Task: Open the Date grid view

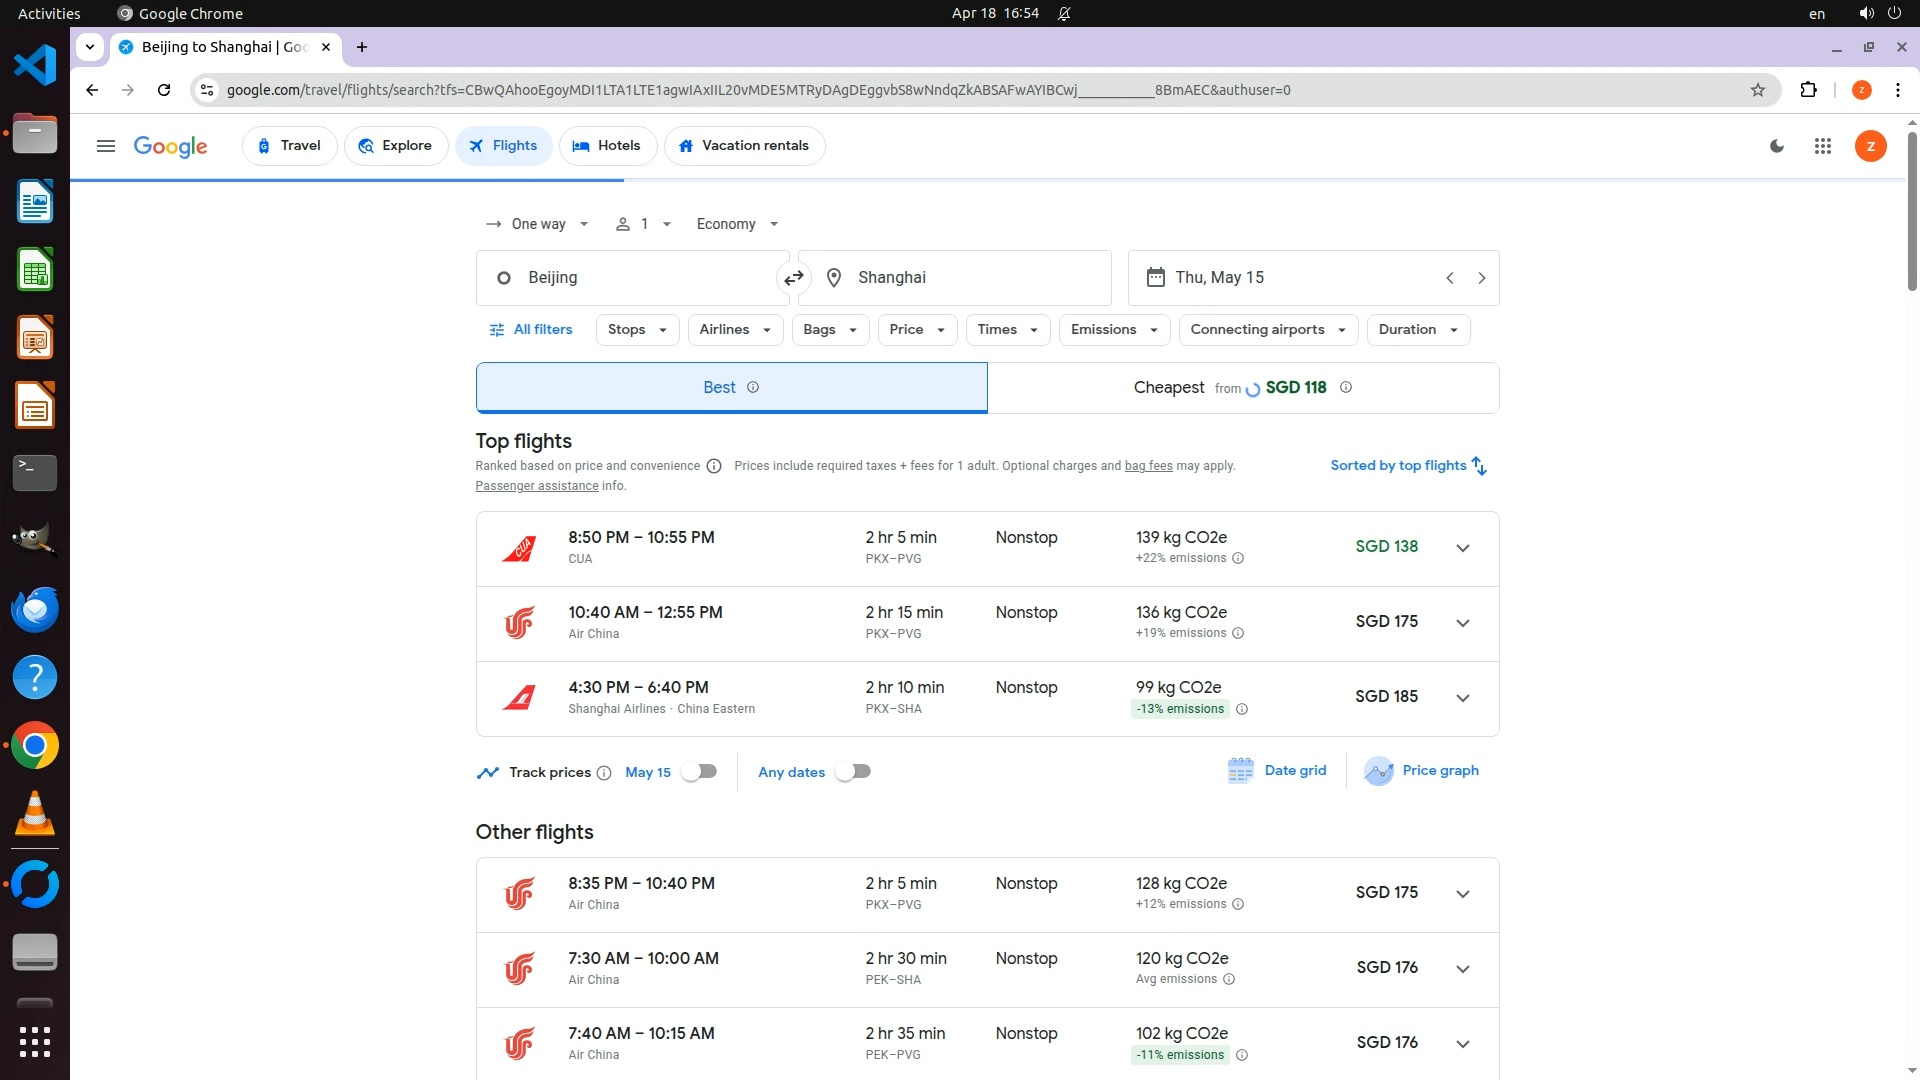Action: click(1277, 771)
